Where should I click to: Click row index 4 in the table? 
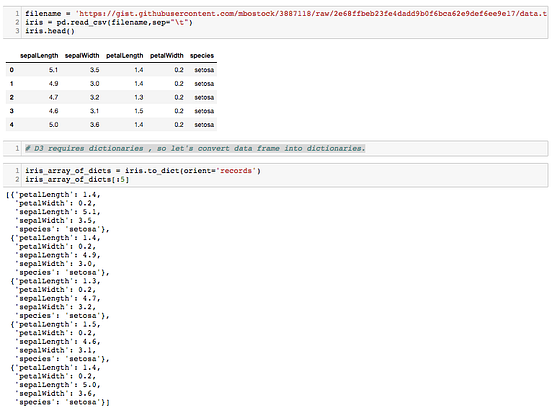pos(12,125)
